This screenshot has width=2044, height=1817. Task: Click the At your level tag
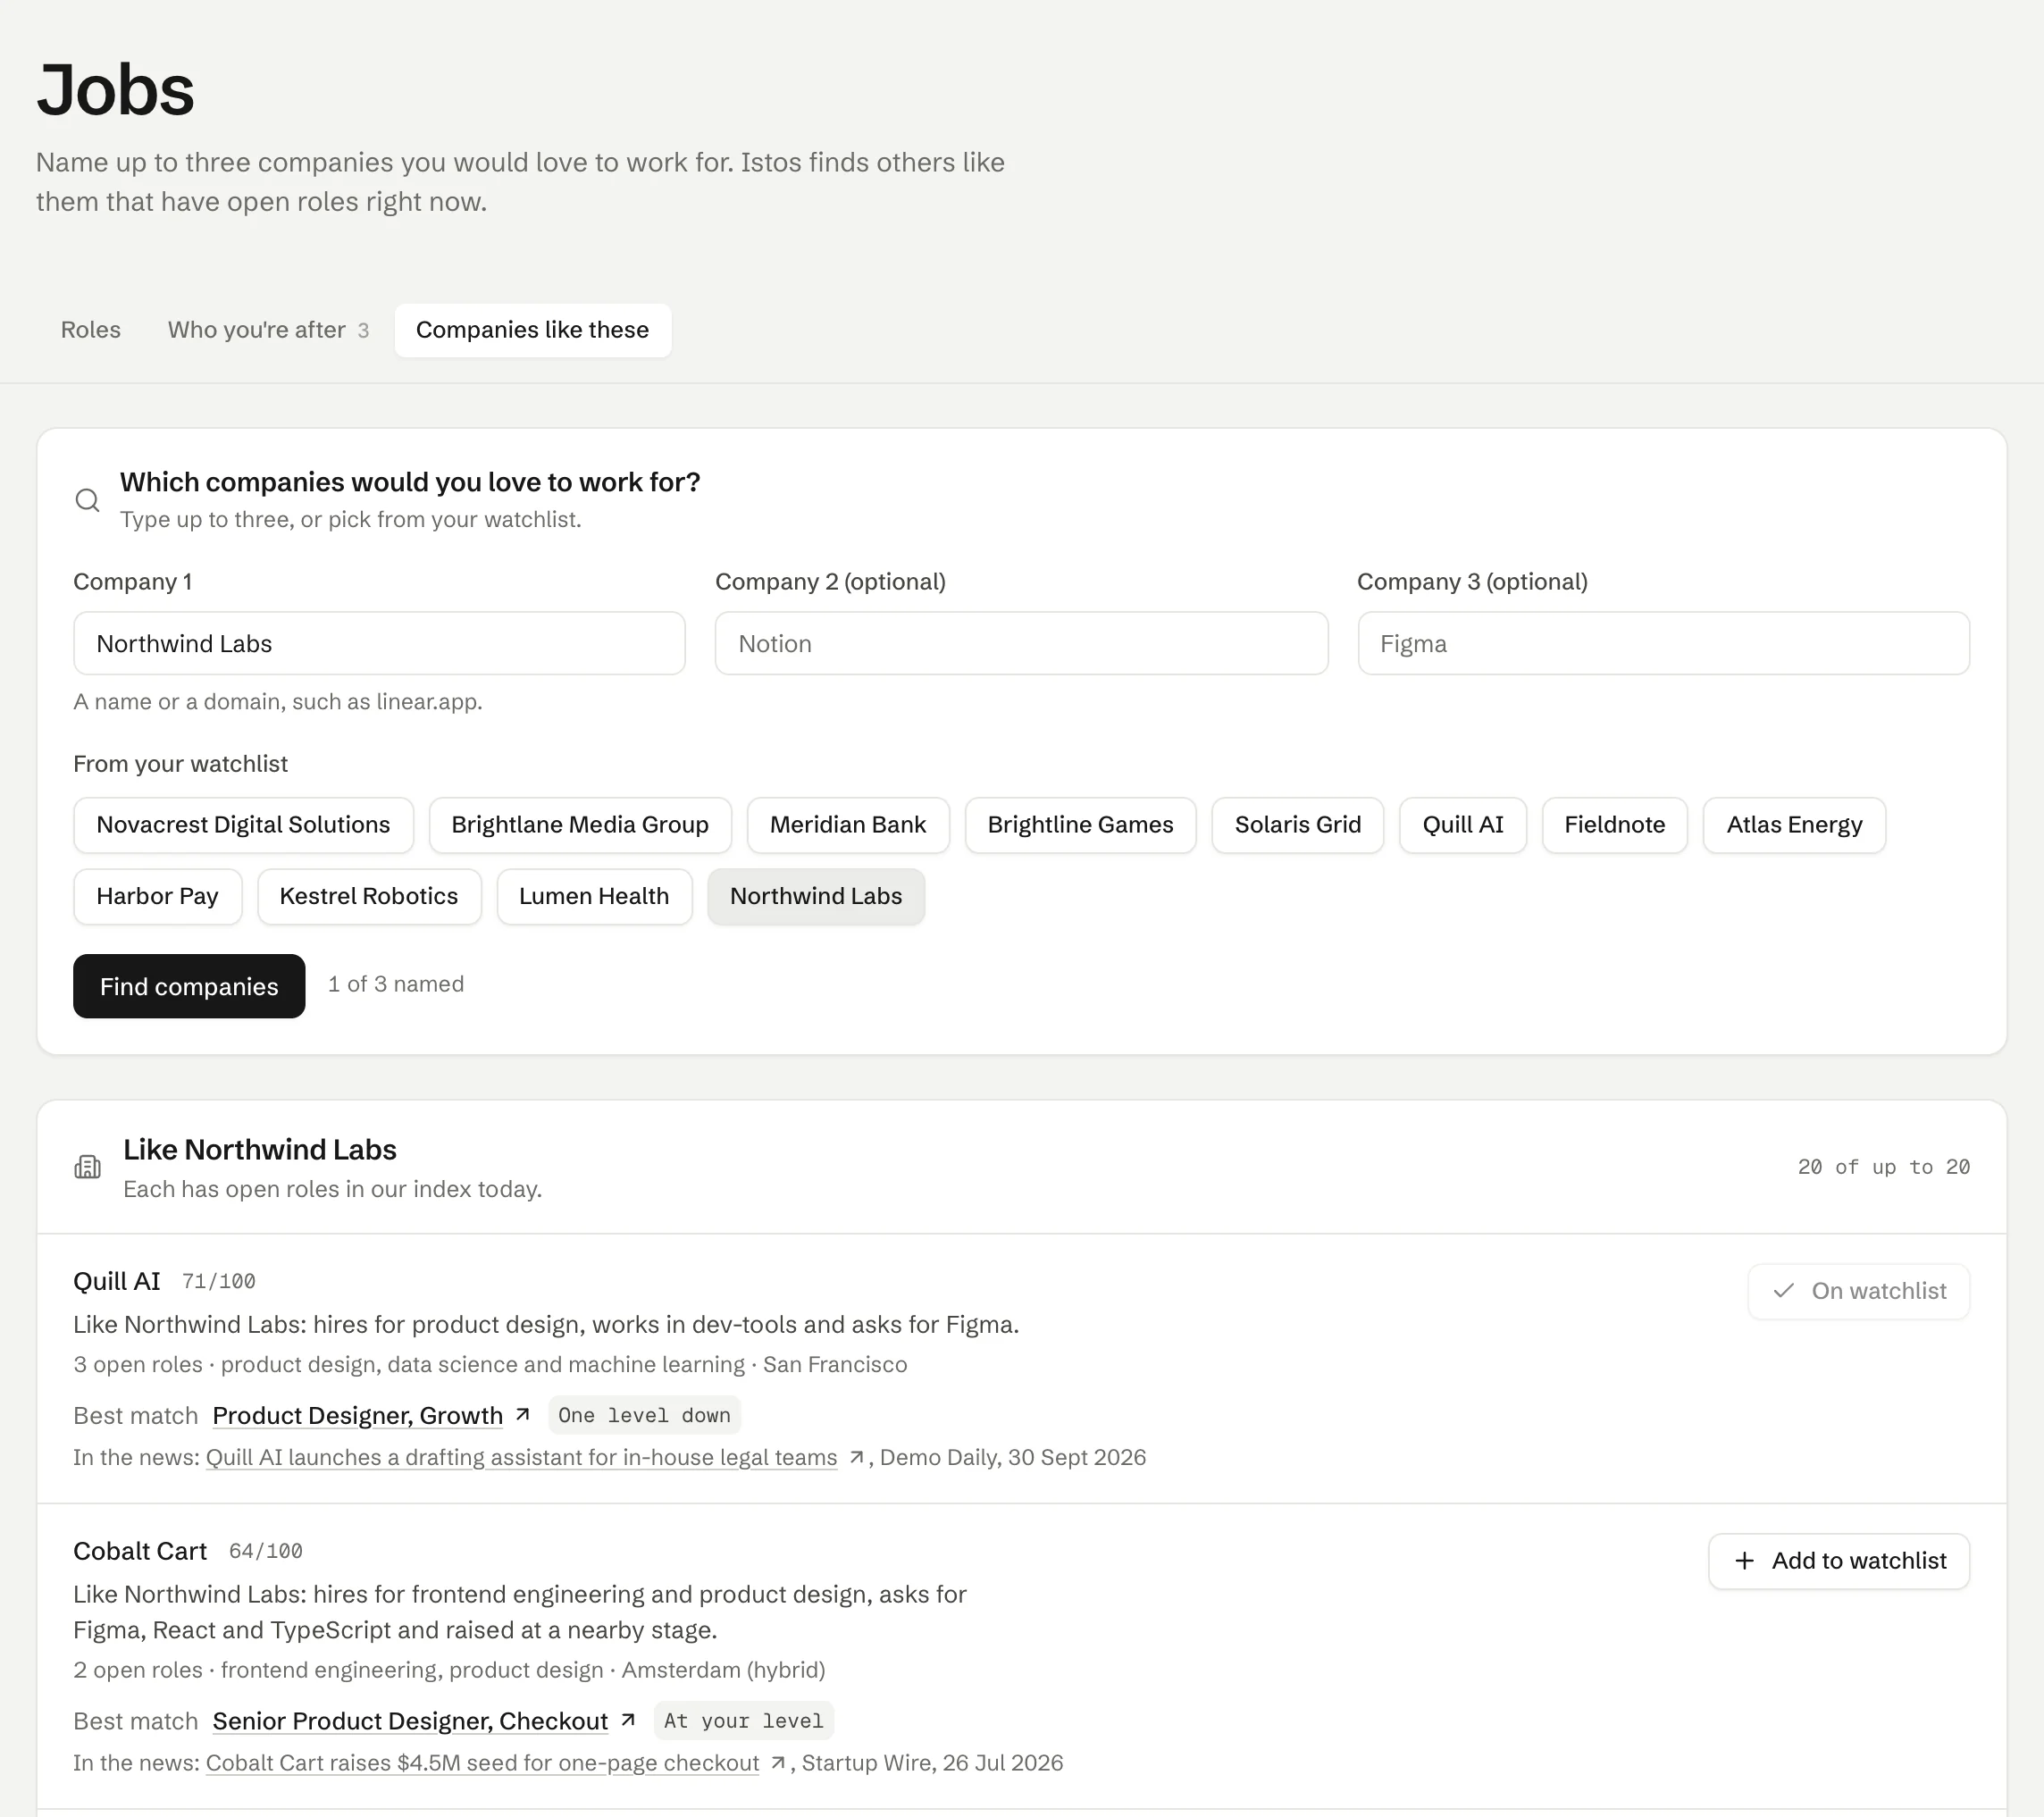click(744, 1720)
